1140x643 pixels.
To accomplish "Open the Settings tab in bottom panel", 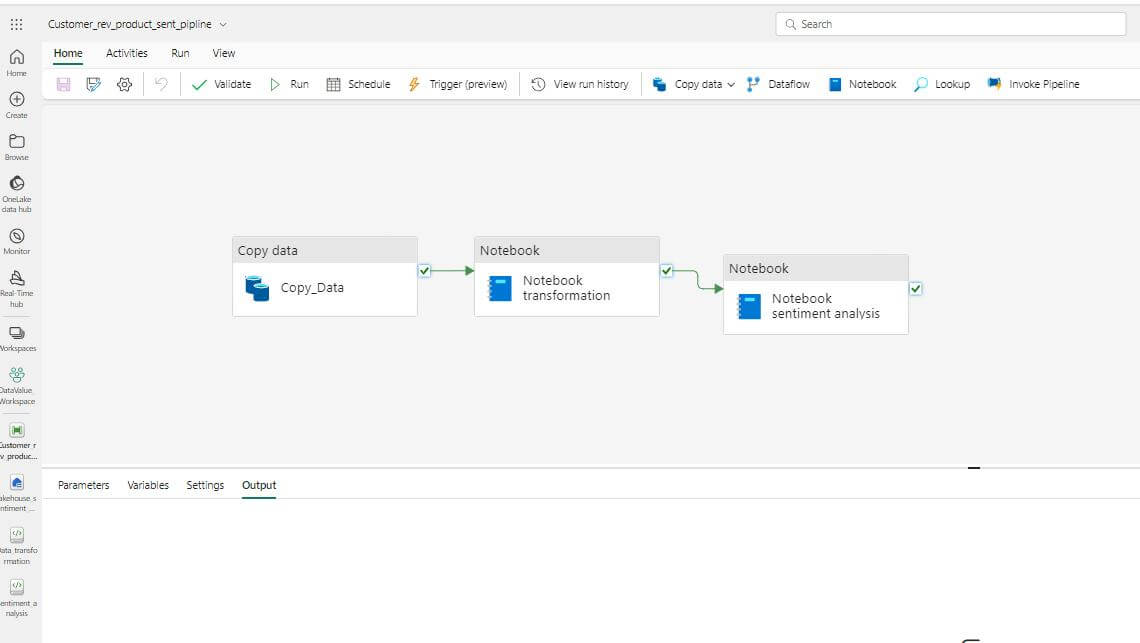I will coord(205,485).
